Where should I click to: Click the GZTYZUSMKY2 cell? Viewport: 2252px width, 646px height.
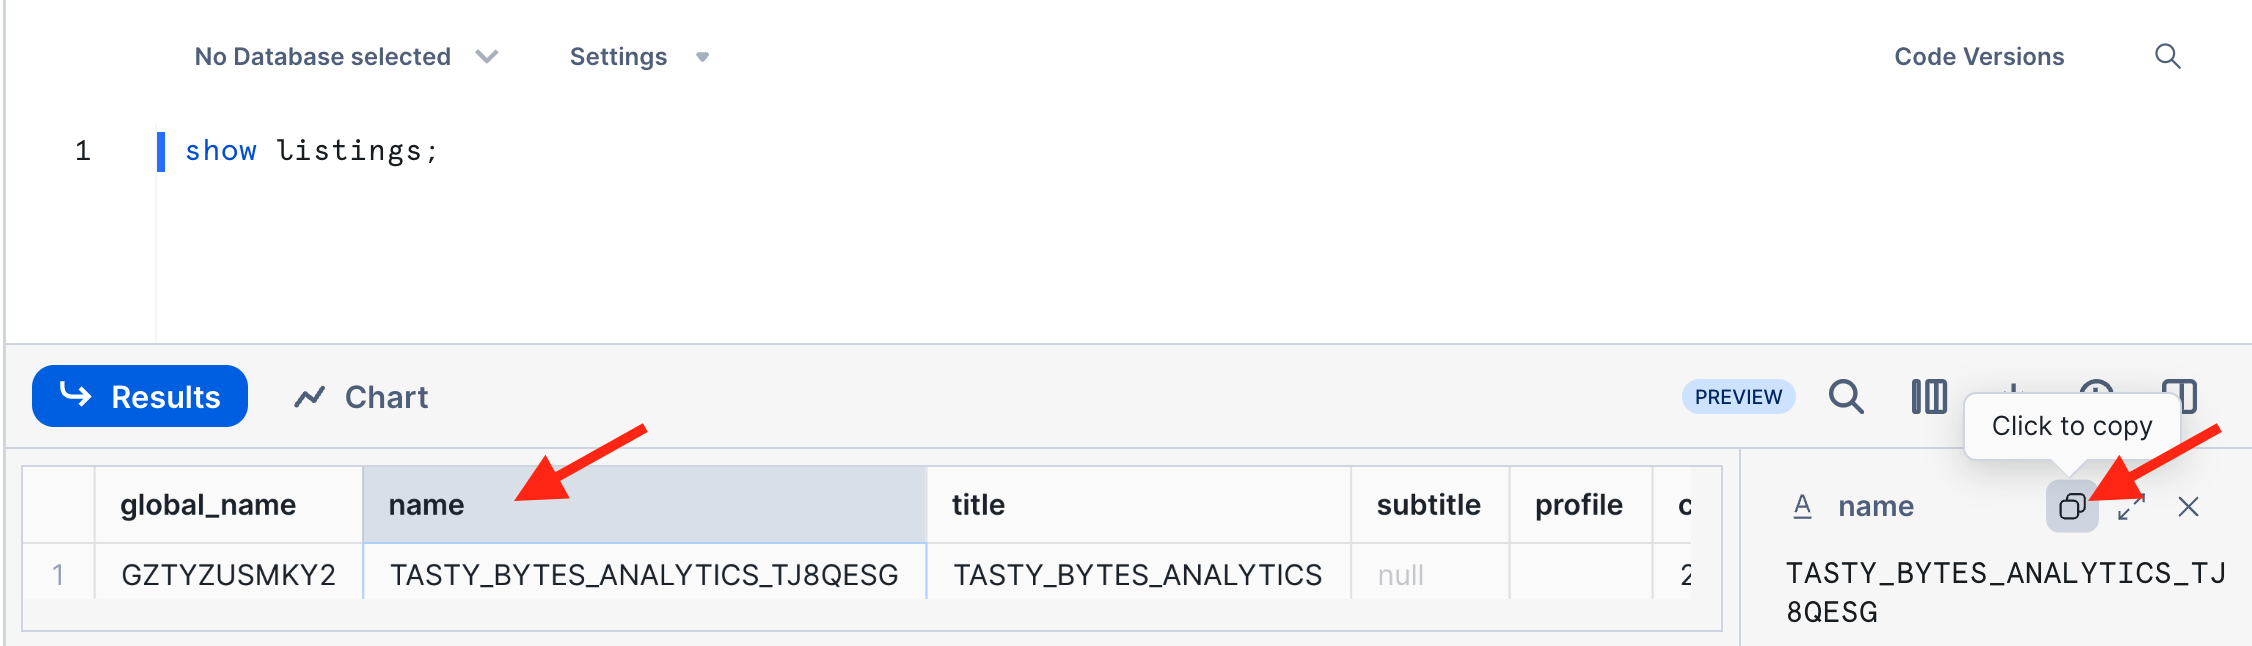coord(228,575)
